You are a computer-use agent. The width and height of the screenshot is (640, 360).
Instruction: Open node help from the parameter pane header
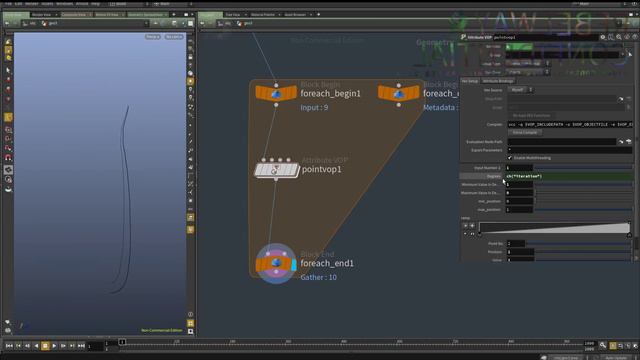(635, 37)
